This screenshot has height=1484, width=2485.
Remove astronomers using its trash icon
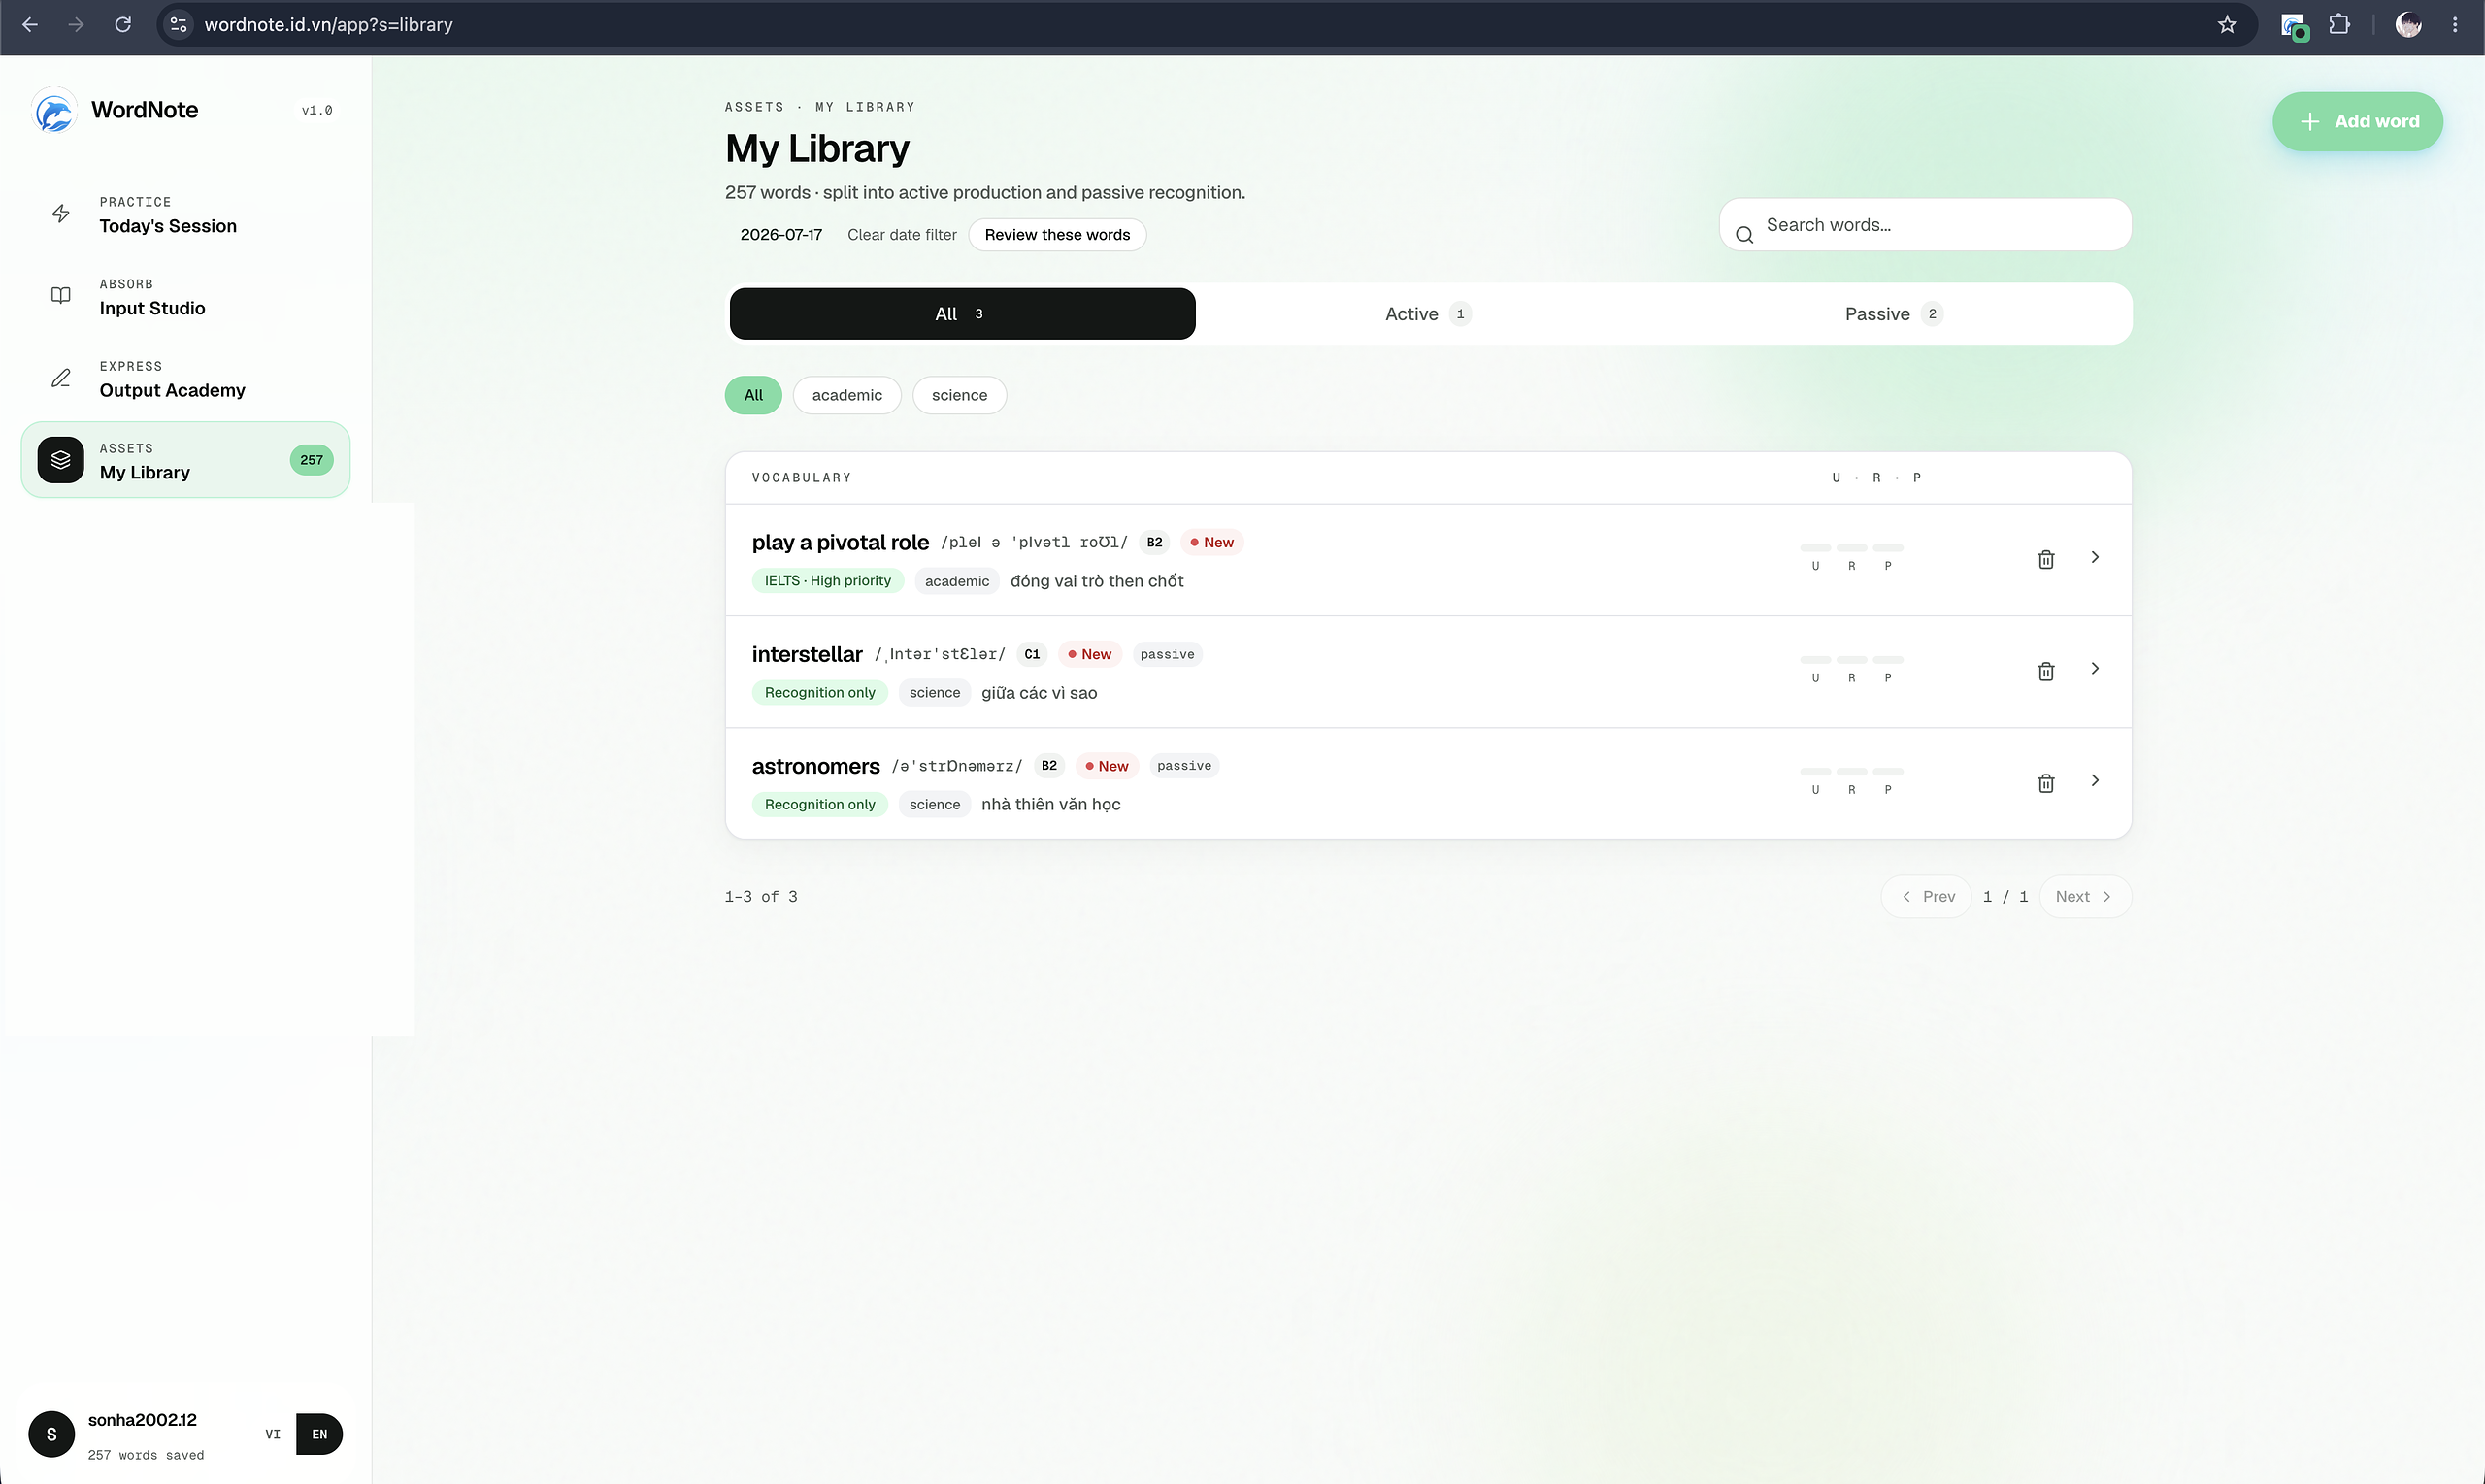click(2046, 783)
